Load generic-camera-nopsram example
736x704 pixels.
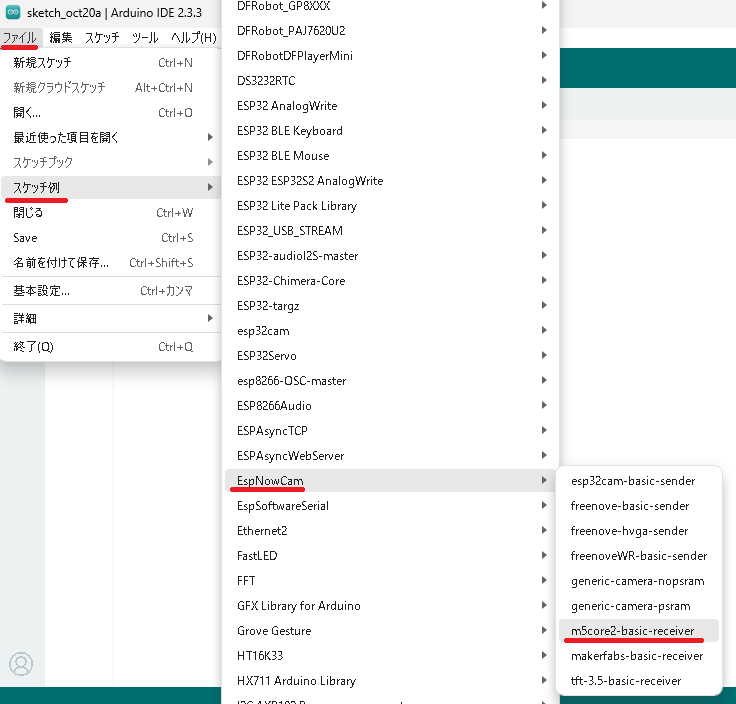point(639,581)
